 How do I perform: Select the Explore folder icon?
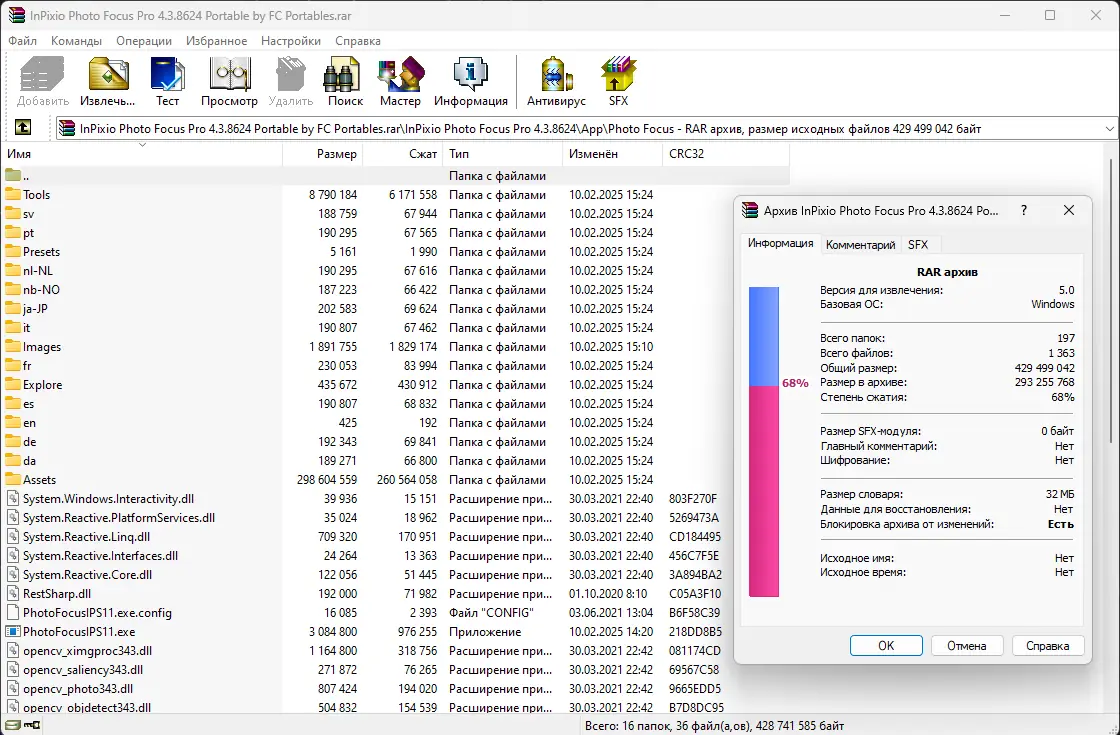pos(13,384)
